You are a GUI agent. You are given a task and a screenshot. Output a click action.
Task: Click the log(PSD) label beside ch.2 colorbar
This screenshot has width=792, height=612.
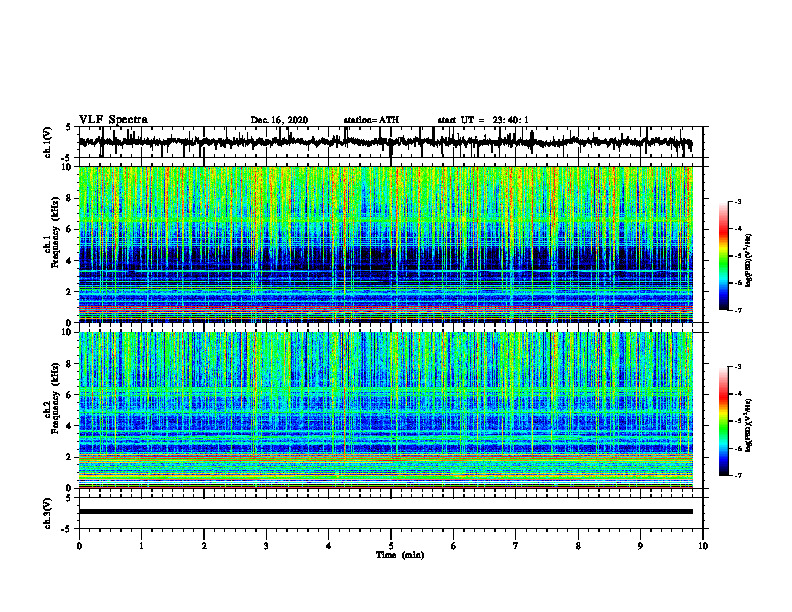(749, 425)
